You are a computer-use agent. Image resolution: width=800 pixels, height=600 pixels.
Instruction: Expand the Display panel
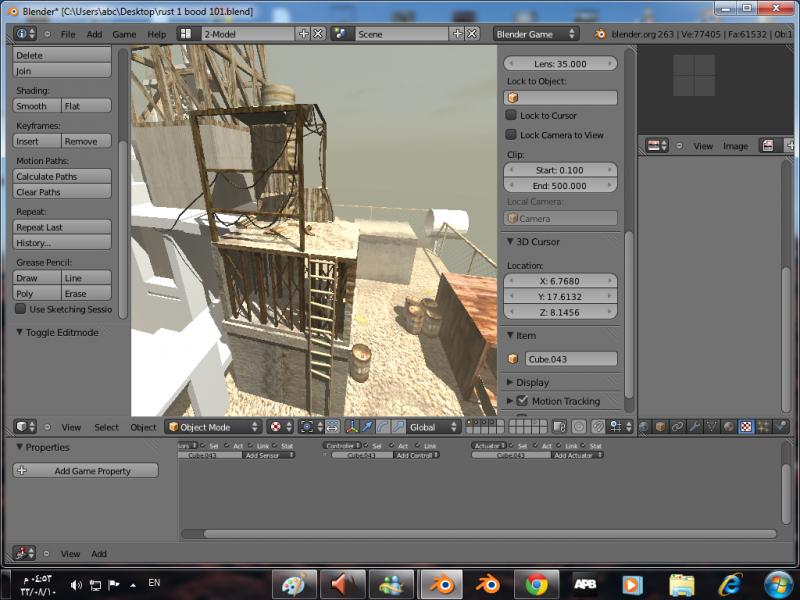(x=533, y=382)
